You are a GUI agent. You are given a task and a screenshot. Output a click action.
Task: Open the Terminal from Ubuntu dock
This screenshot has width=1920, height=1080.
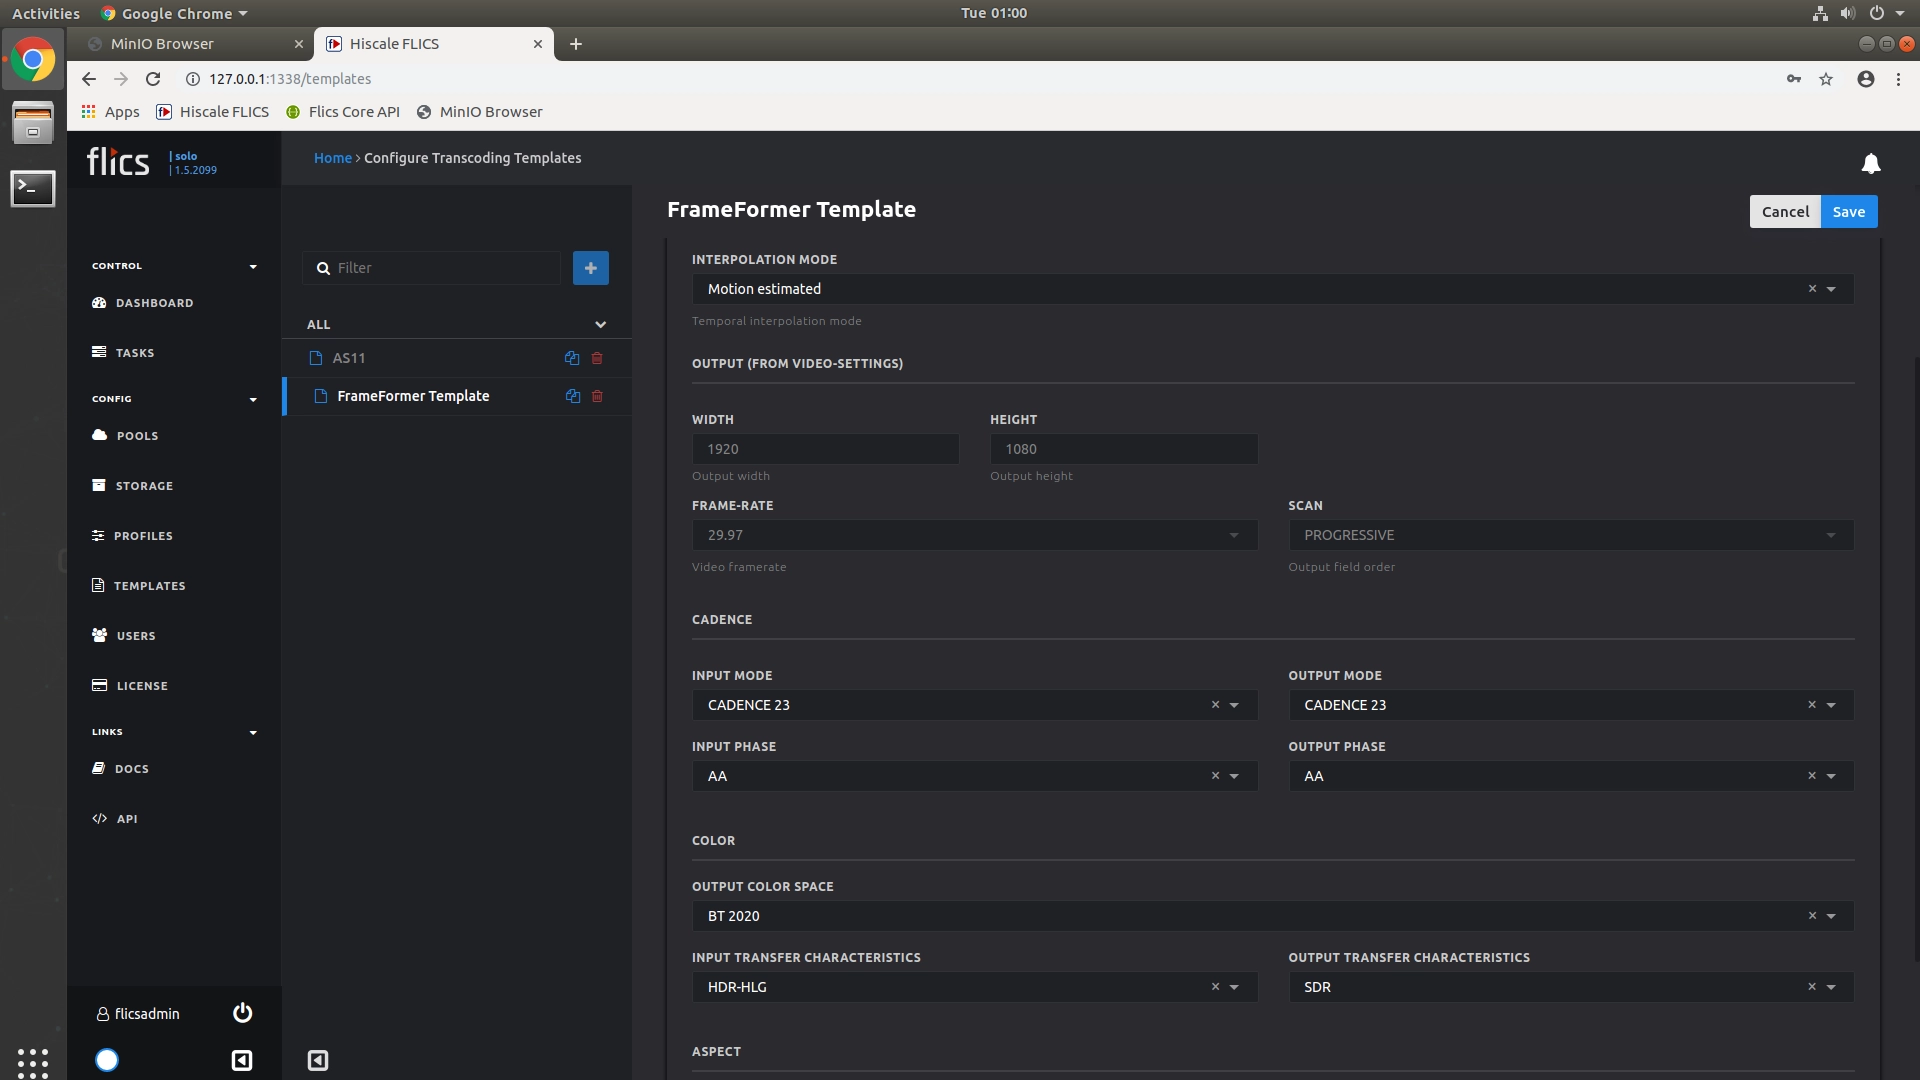coord(32,188)
